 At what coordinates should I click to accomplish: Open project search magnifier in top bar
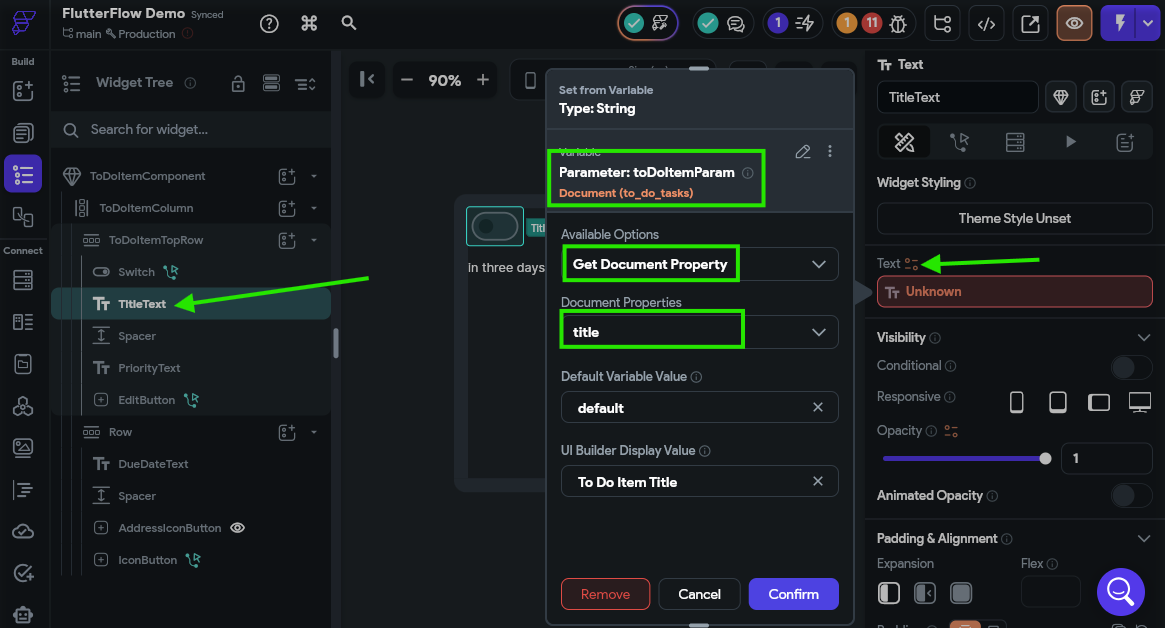348,23
